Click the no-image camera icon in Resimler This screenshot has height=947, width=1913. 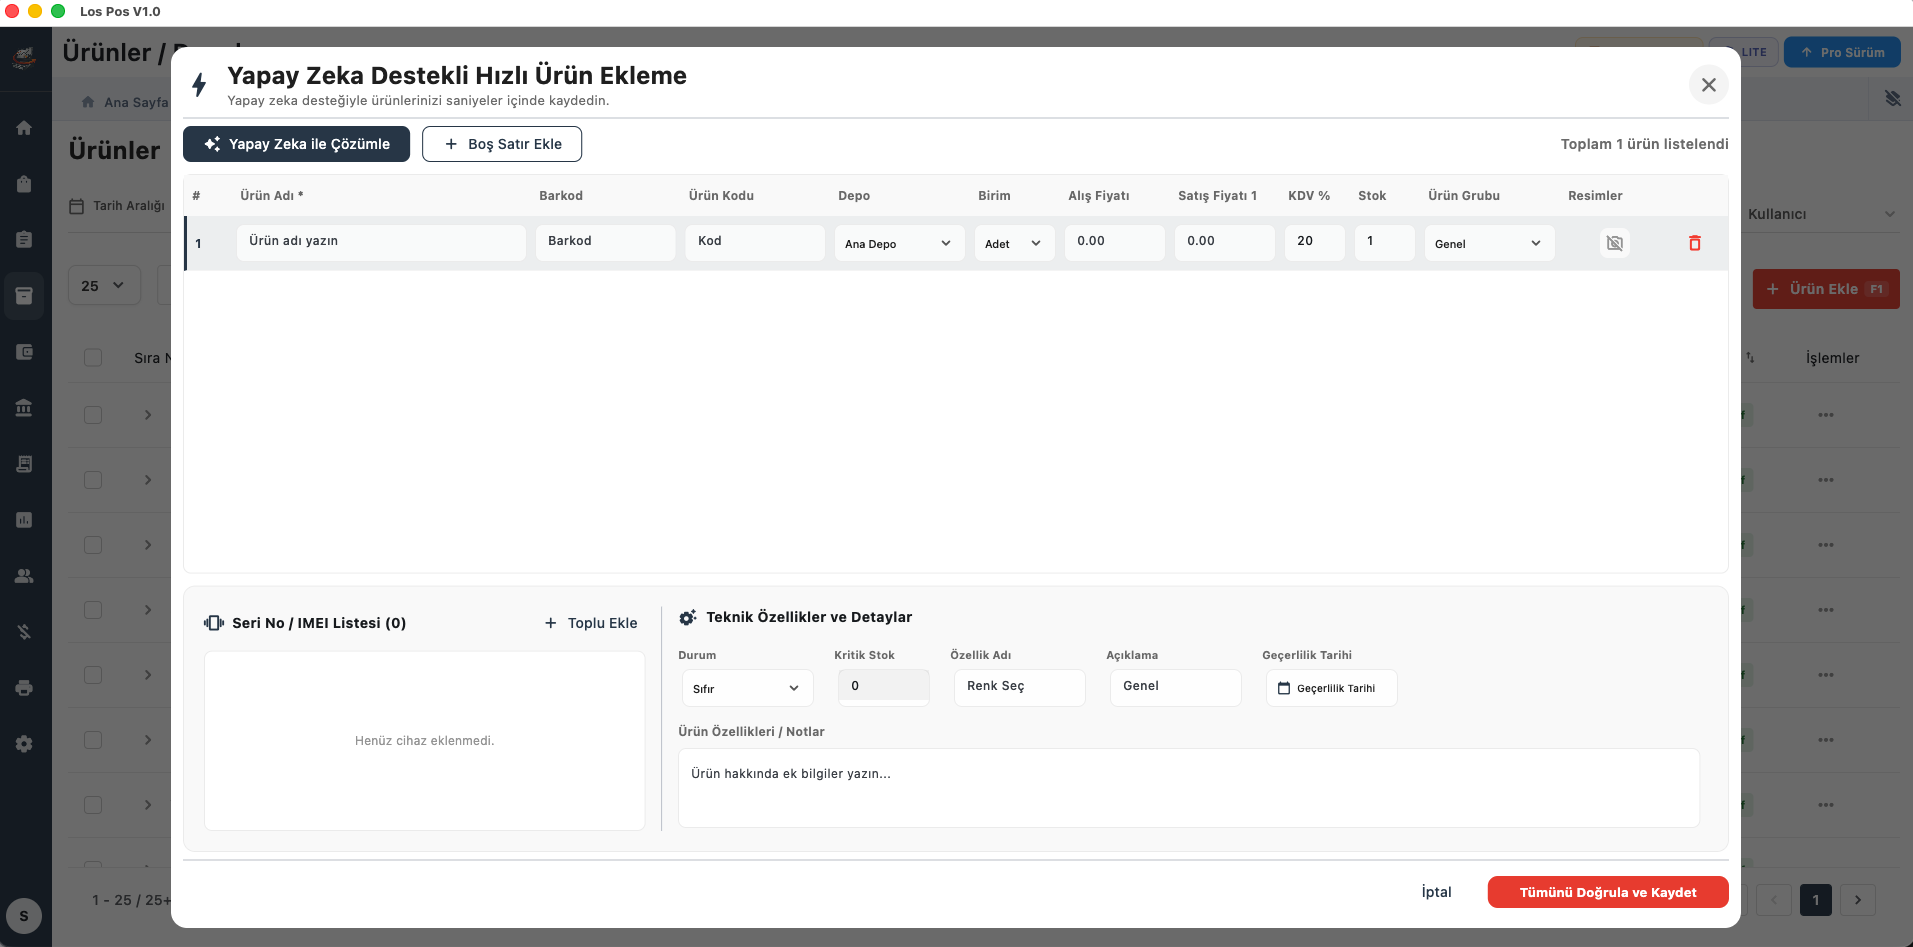pyautogui.click(x=1614, y=243)
